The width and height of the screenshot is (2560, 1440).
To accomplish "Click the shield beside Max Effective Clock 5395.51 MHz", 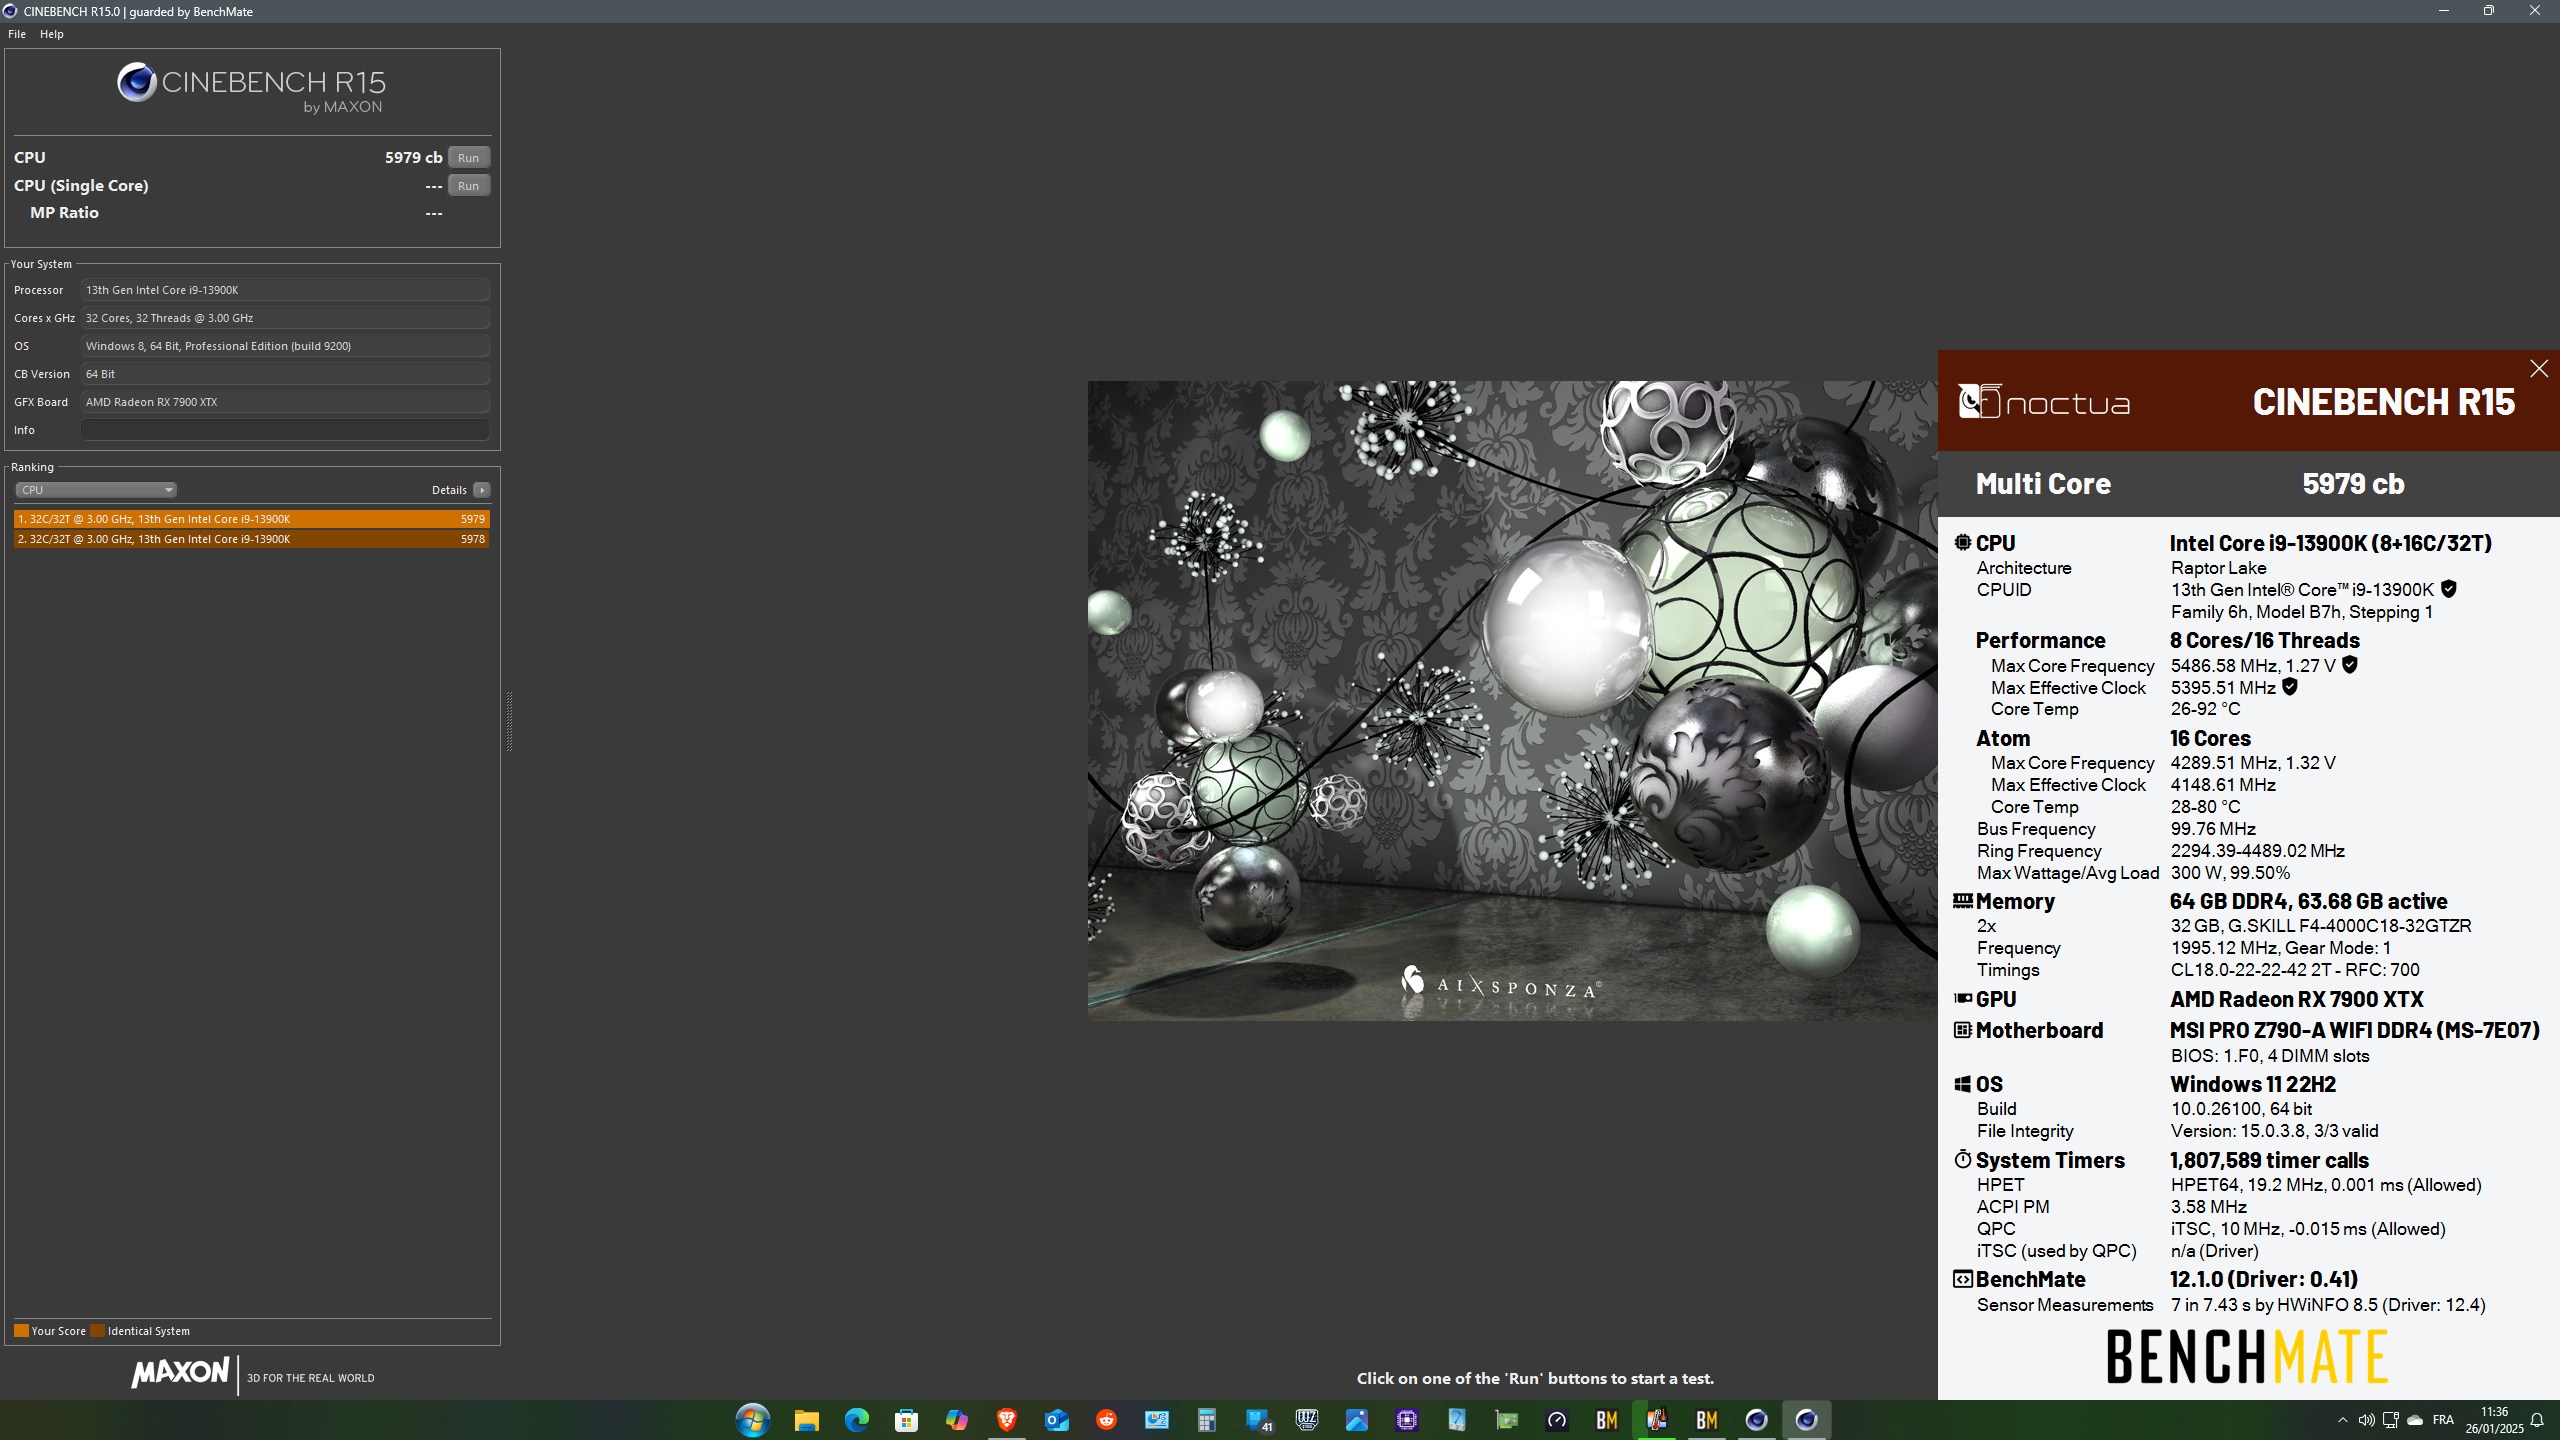I will click(x=2290, y=687).
